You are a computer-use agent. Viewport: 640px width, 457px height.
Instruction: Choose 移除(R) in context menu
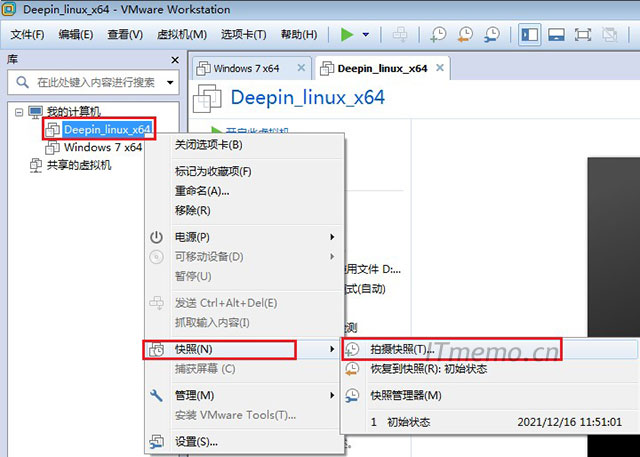[244, 211]
